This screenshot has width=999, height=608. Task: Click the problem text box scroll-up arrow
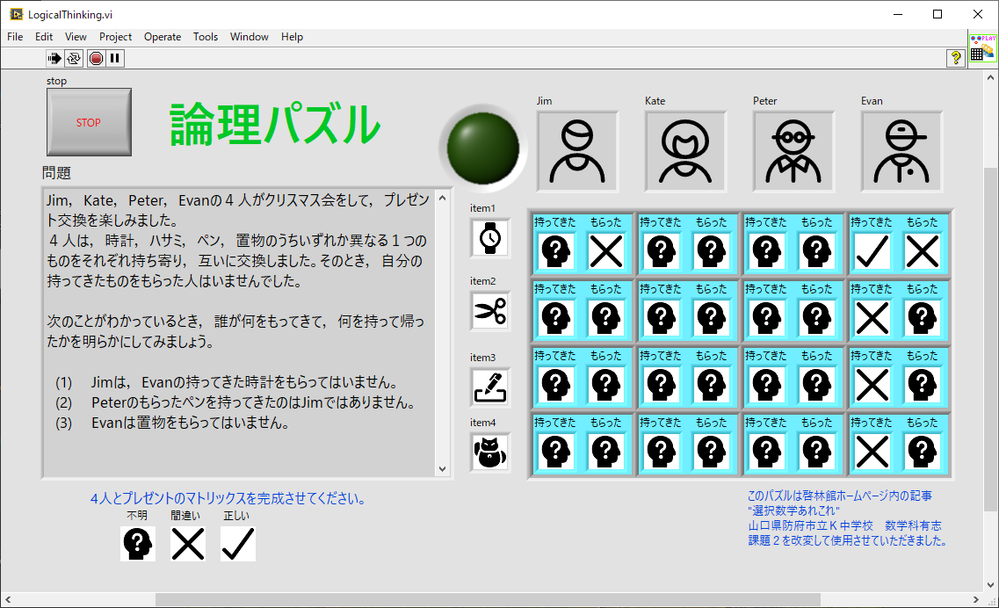tap(442, 198)
